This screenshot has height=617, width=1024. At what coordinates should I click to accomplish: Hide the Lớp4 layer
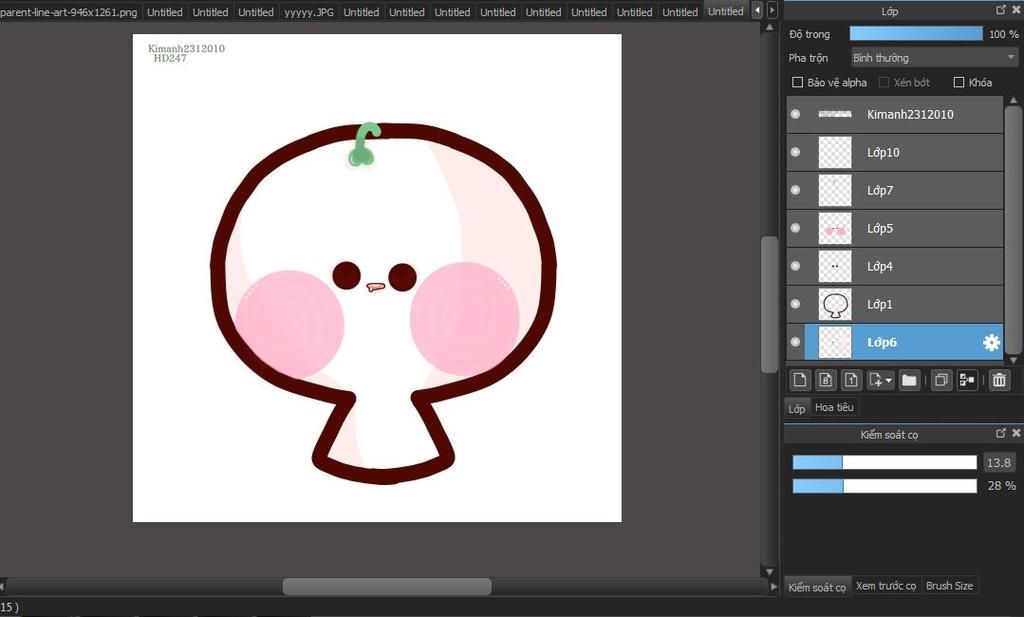[x=795, y=266]
